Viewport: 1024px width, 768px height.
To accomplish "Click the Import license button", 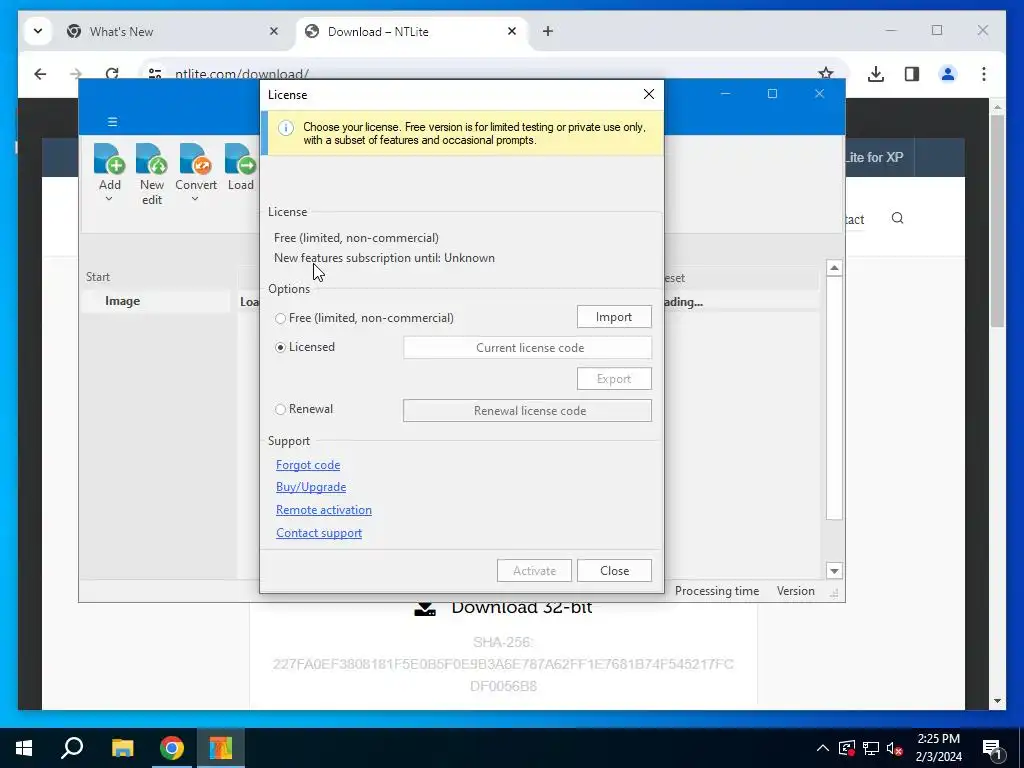I will click(x=614, y=317).
